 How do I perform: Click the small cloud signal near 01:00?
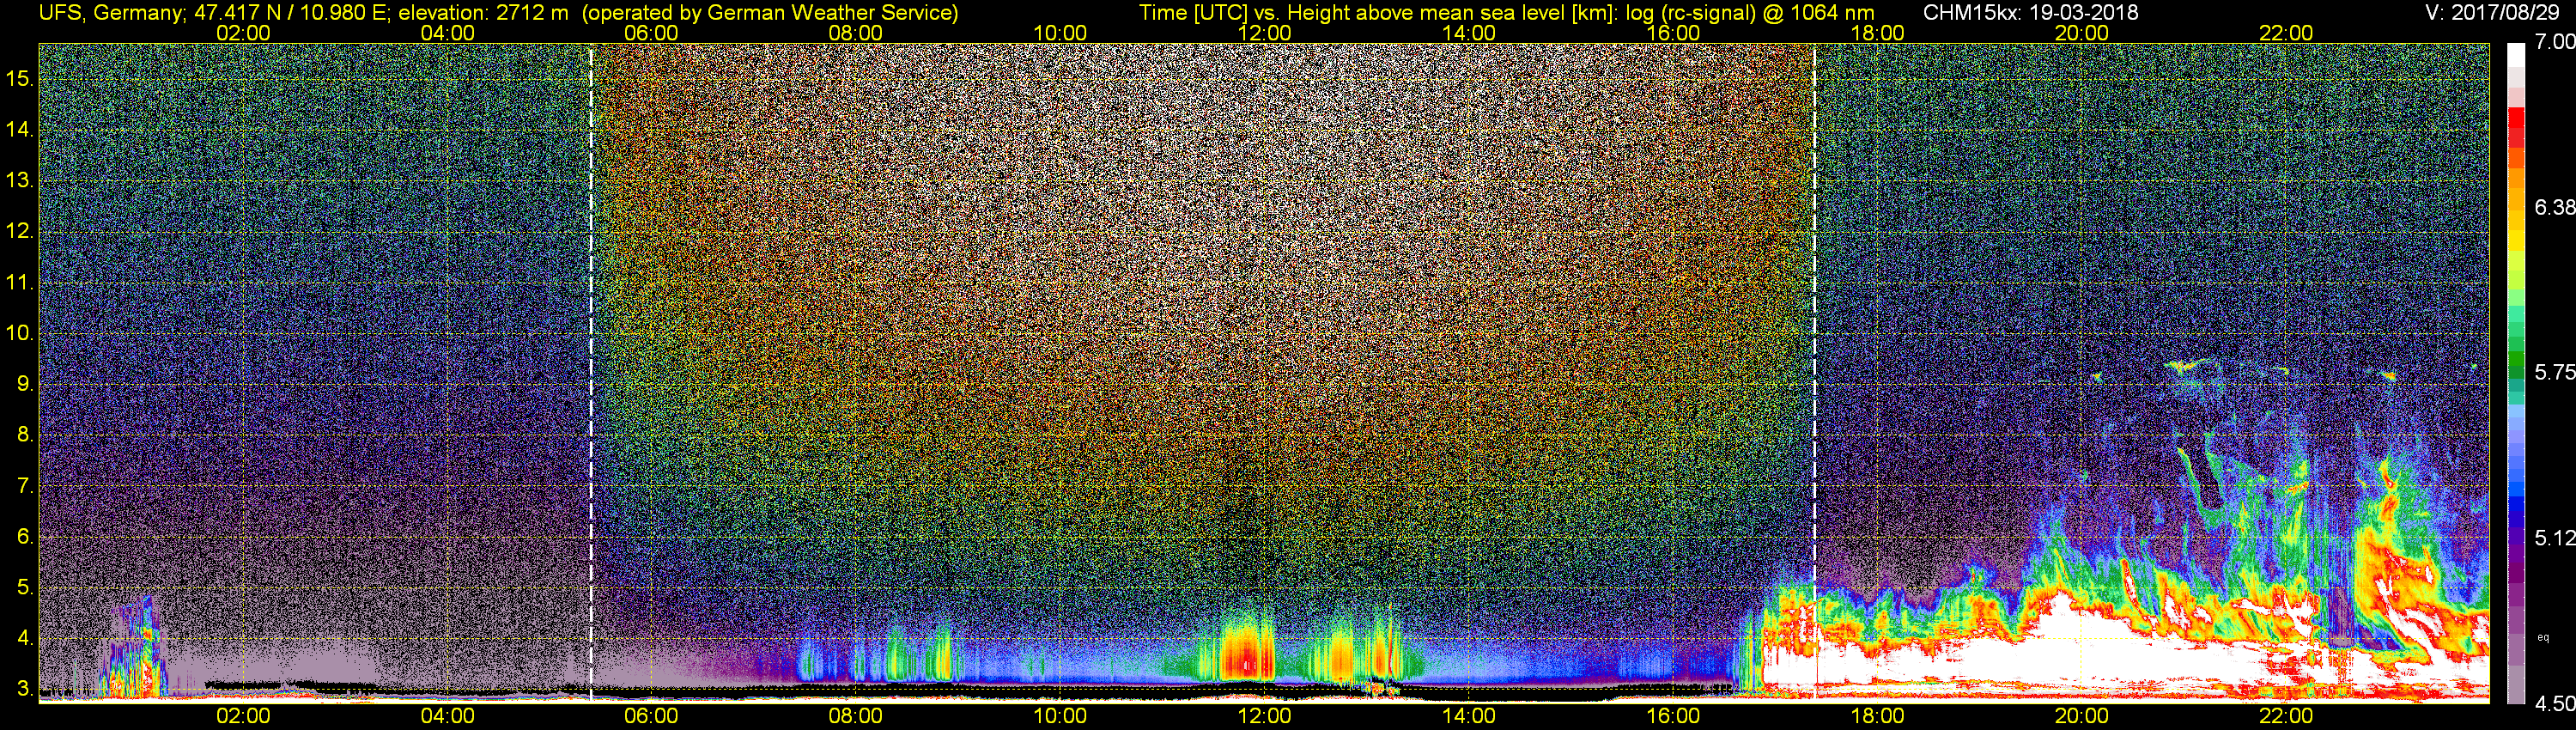(135, 650)
